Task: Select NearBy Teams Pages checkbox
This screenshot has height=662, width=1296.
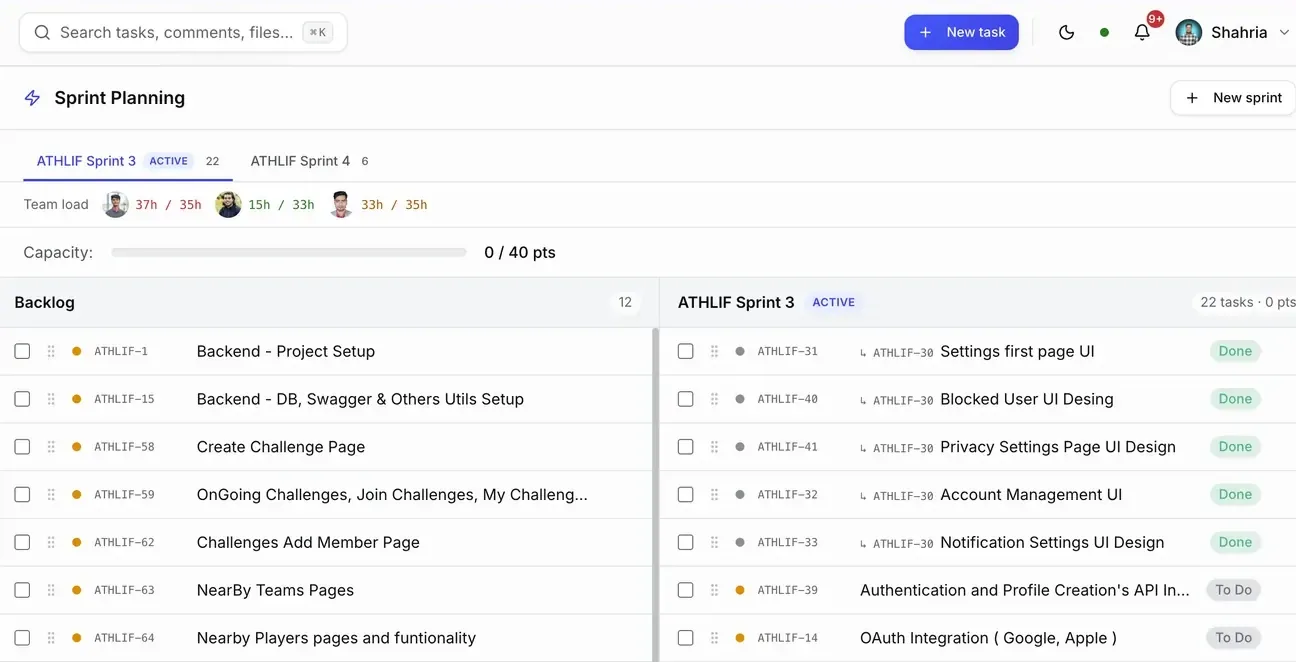Action: click(x=22, y=590)
